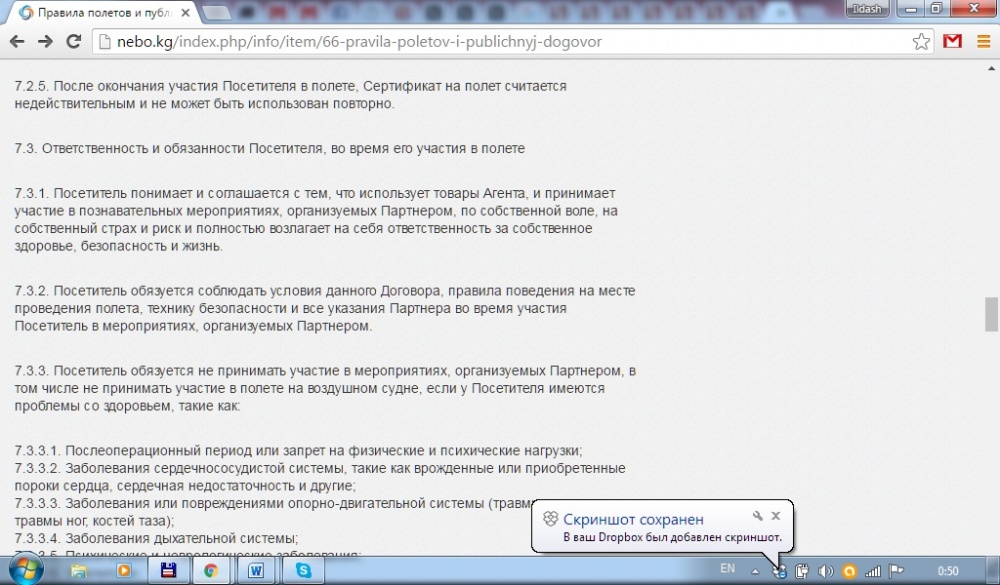1000x585 pixels.
Task: Click the page info icon in address bar
Action: [x=105, y=42]
